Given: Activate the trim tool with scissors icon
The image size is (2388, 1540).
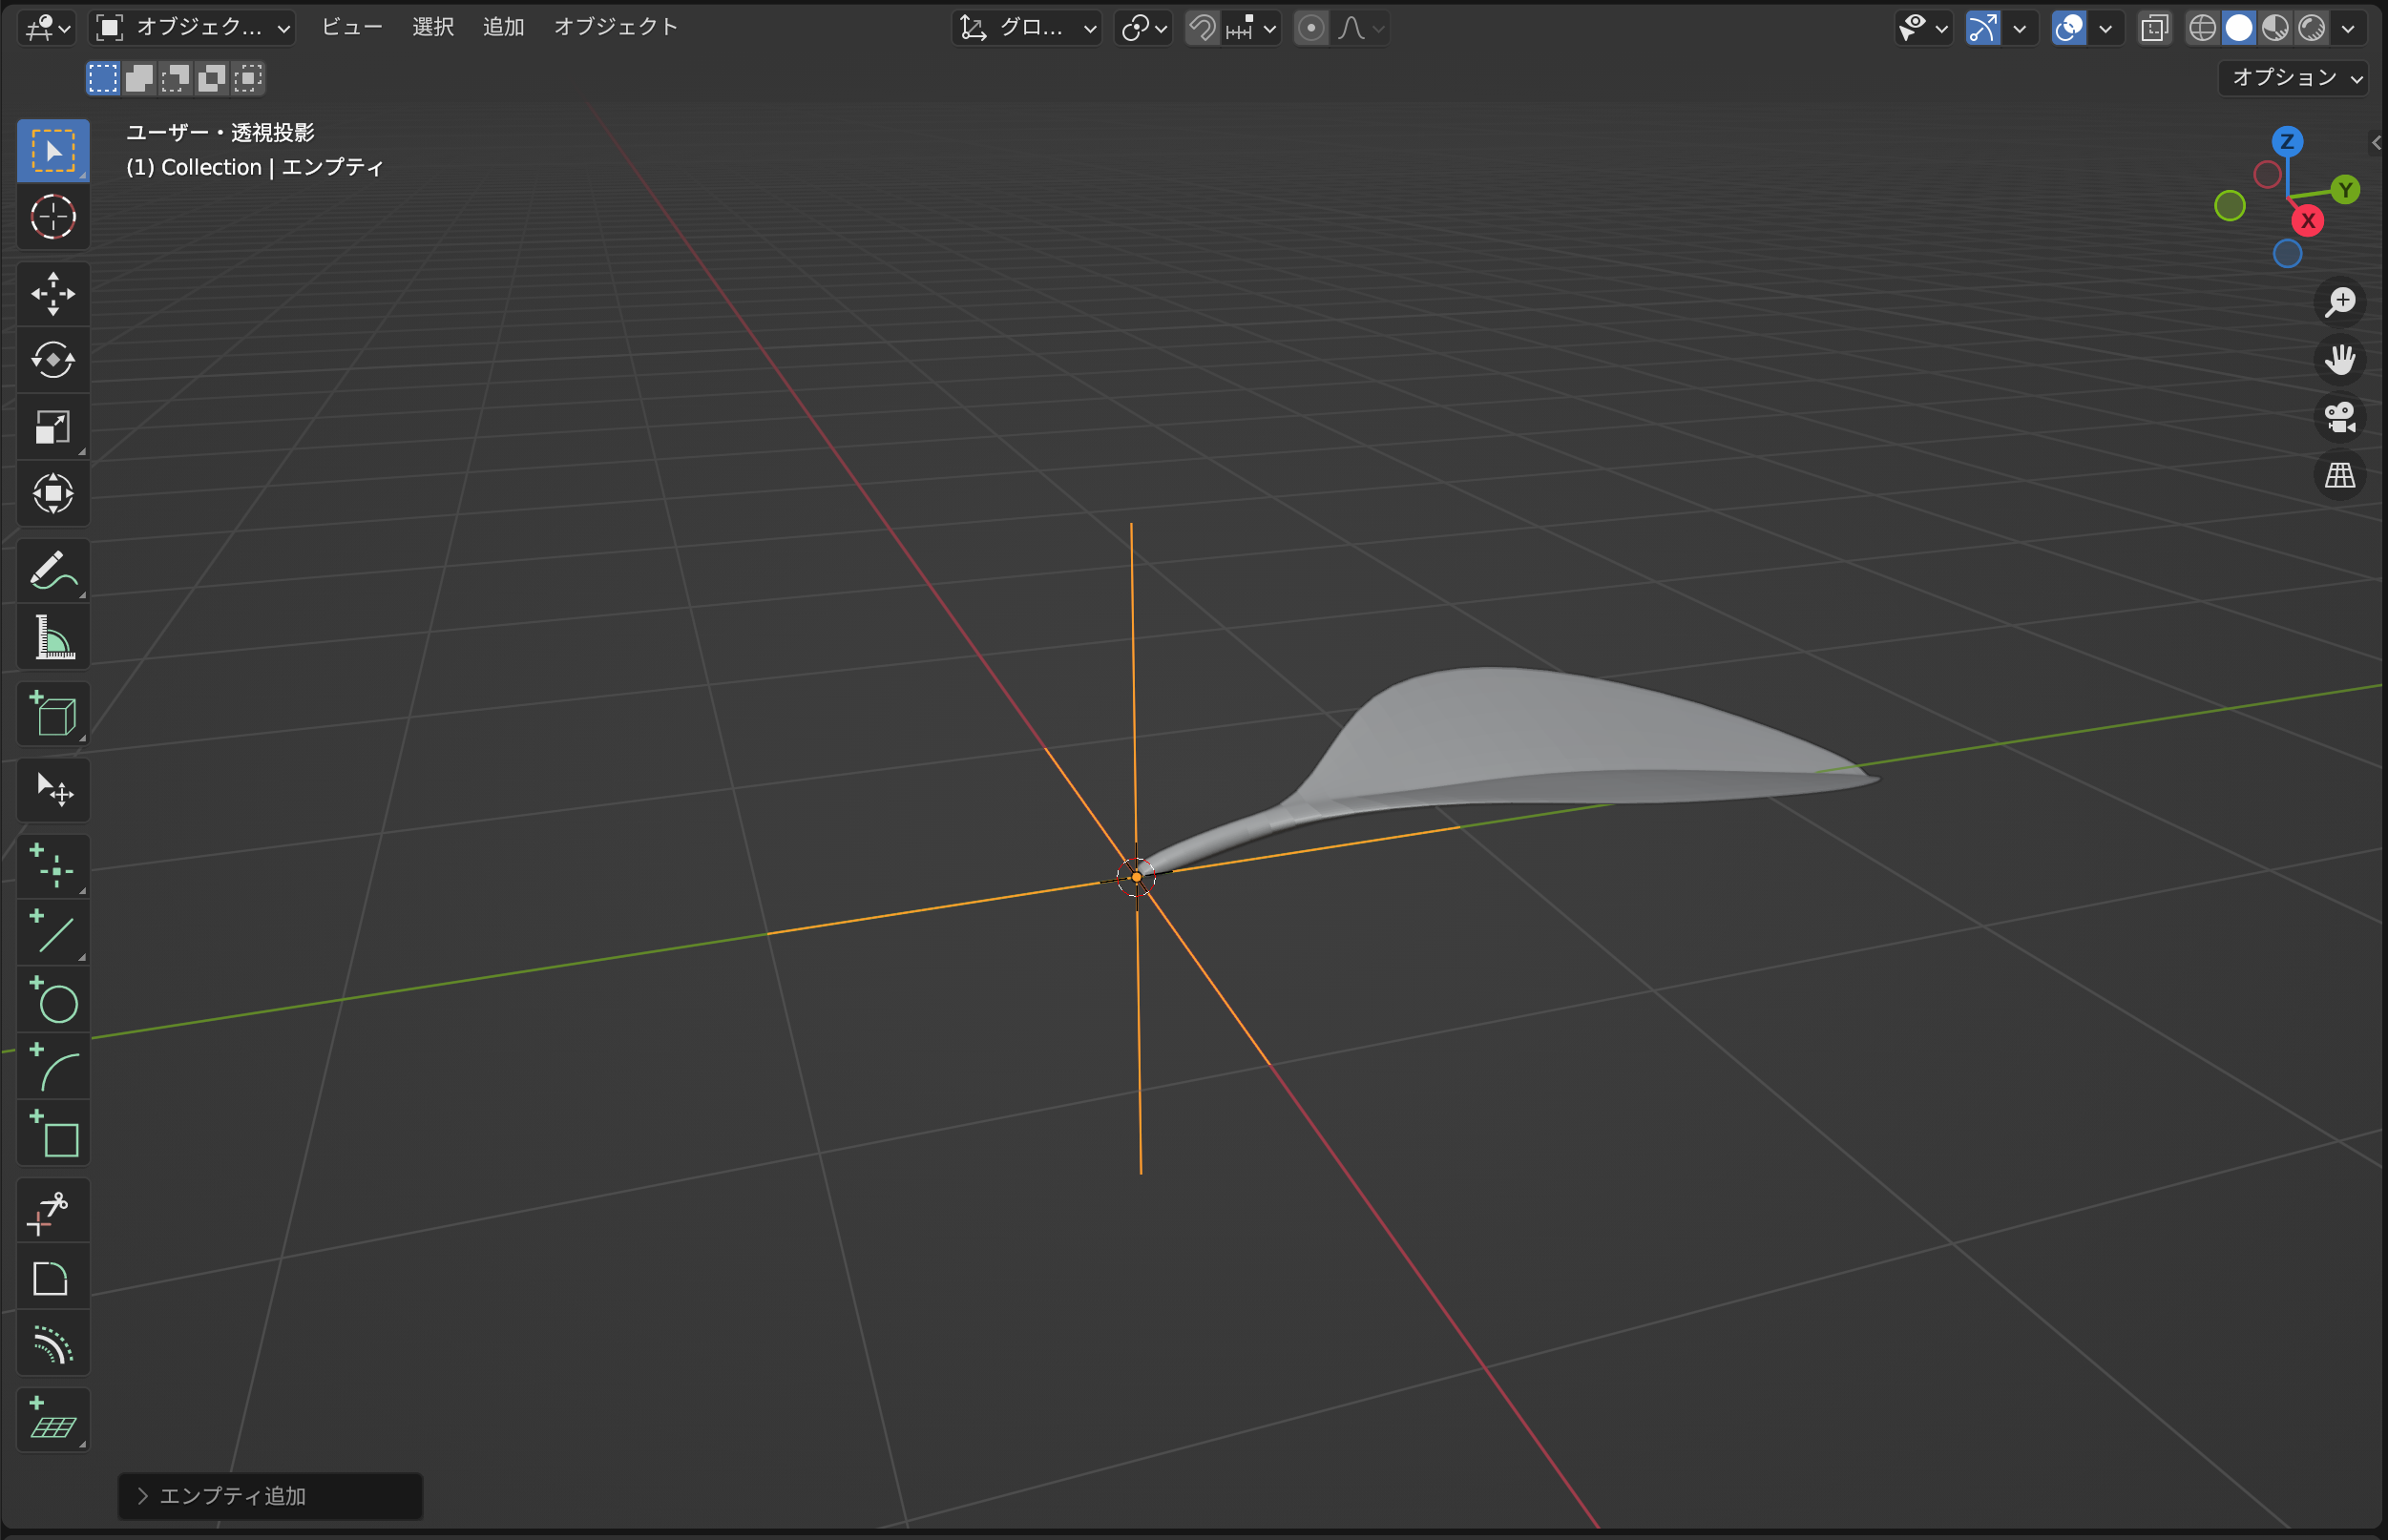Looking at the screenshot, I should click(53, 1211).
